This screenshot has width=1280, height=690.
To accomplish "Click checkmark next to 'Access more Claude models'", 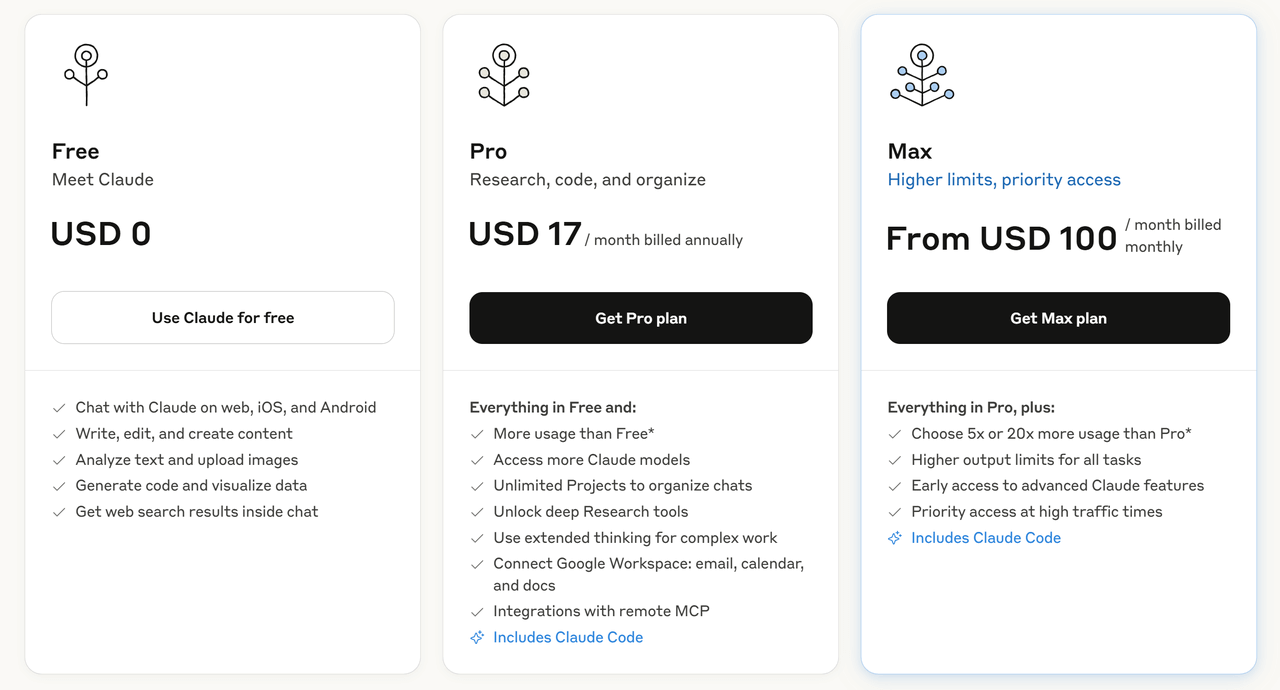I will point(477,460).
